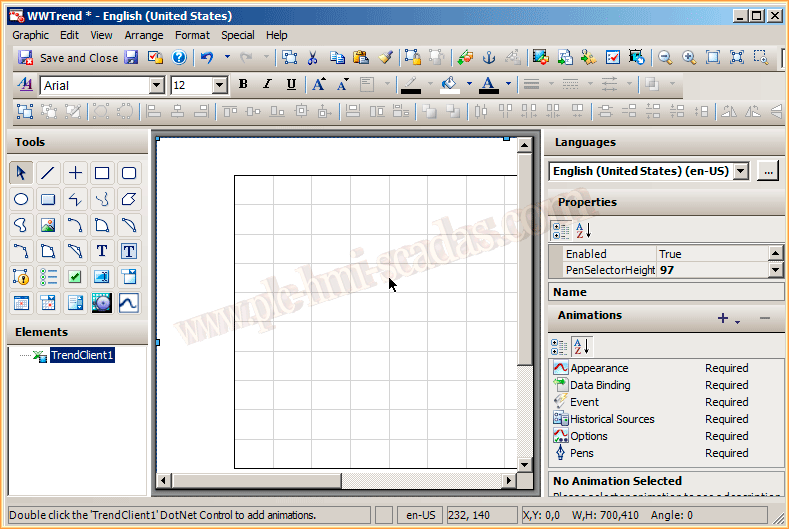This screenshot has width=789, height=529.
Task: Select the Image tool
Action: click(x=48, y=225)
